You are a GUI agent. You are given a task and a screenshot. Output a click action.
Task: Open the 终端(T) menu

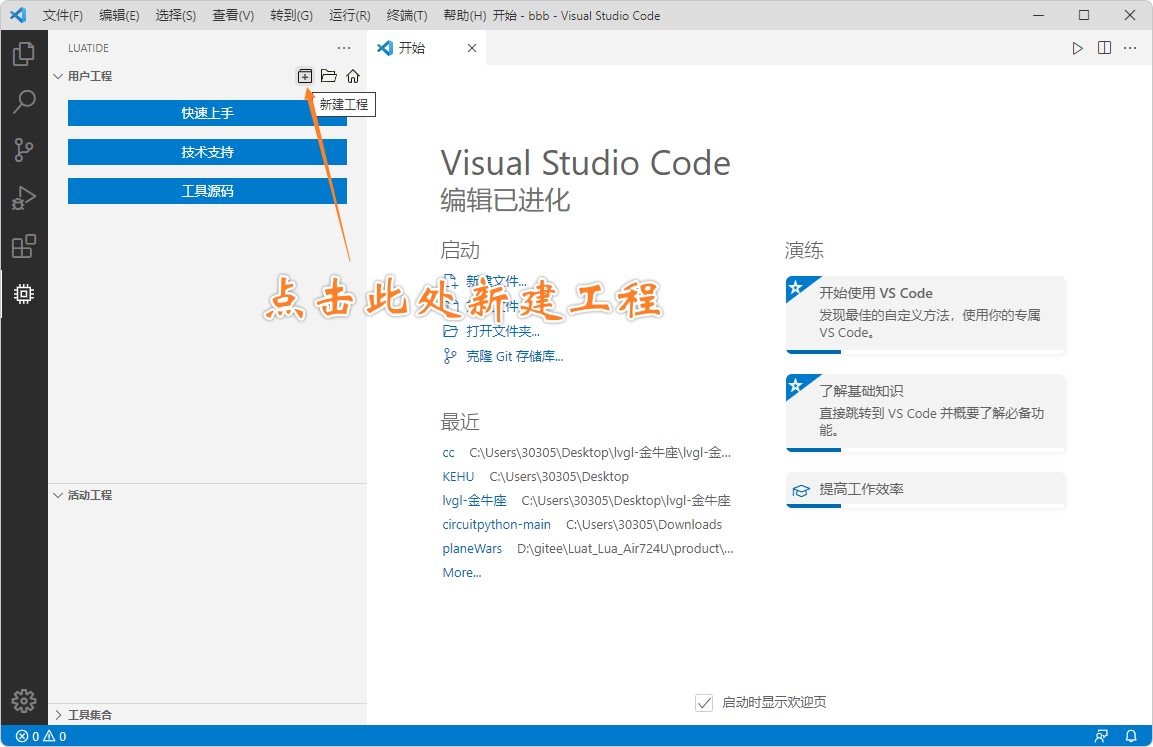coord(407,15)
